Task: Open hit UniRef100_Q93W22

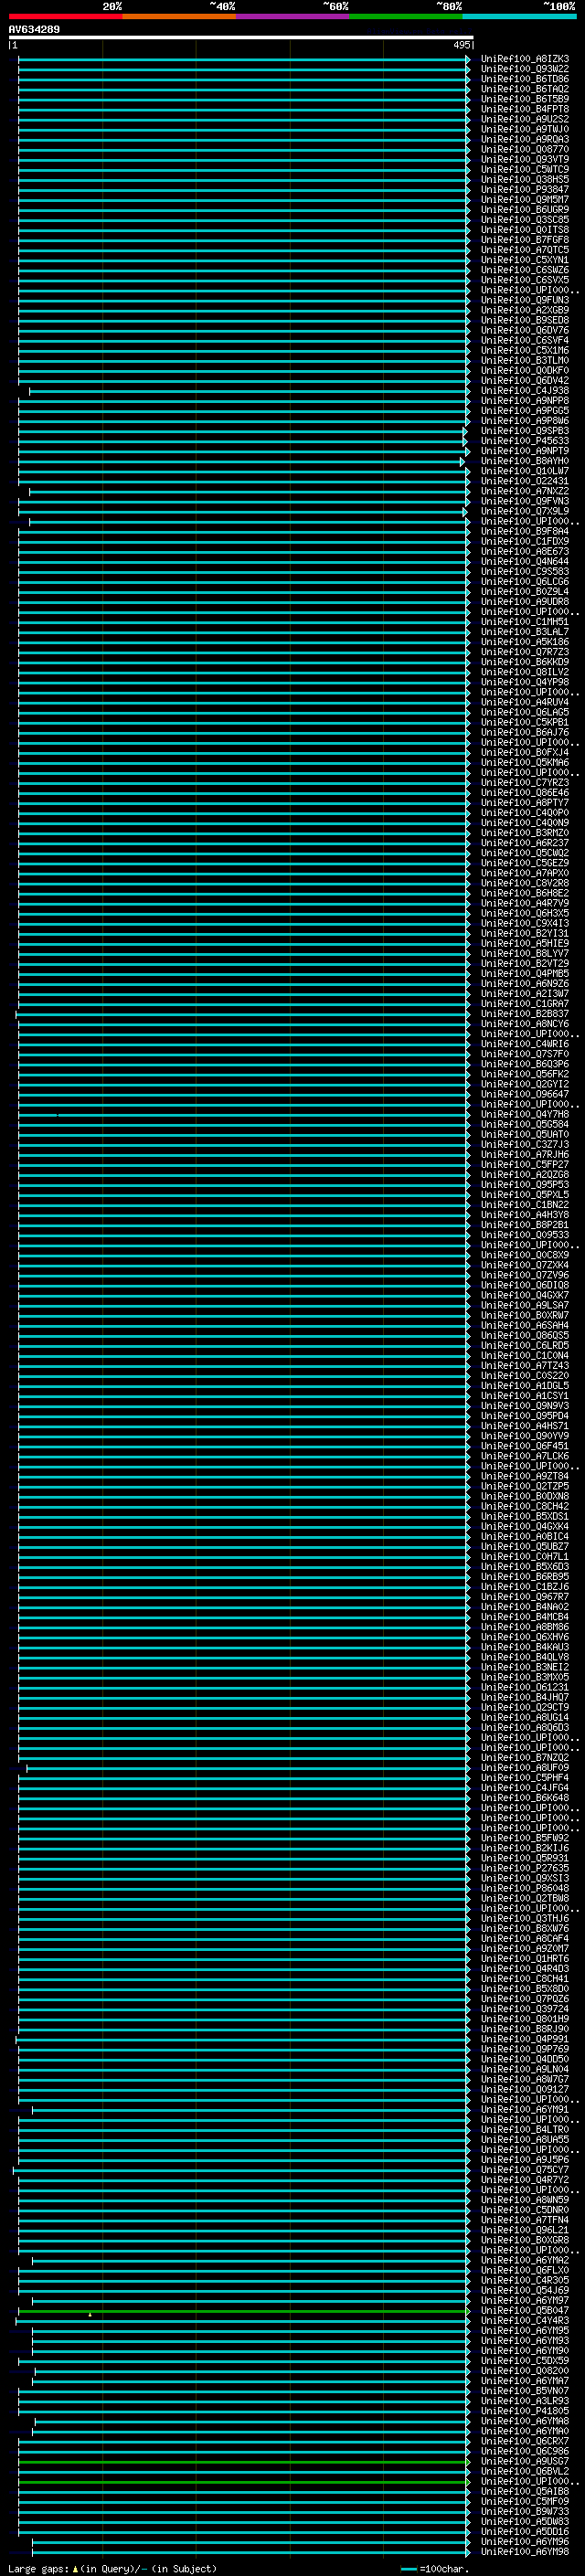Action: click(x=525, y=69)
